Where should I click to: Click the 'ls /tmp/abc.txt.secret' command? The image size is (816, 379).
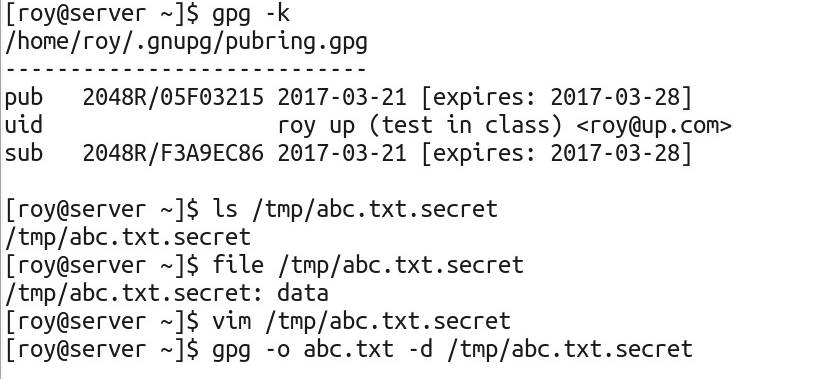pos(355,210)
